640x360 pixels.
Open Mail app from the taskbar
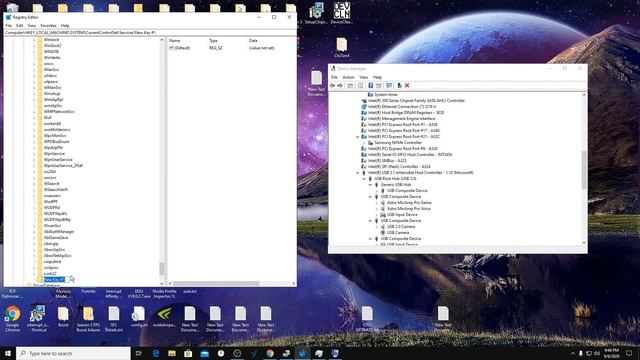(204, 353)
